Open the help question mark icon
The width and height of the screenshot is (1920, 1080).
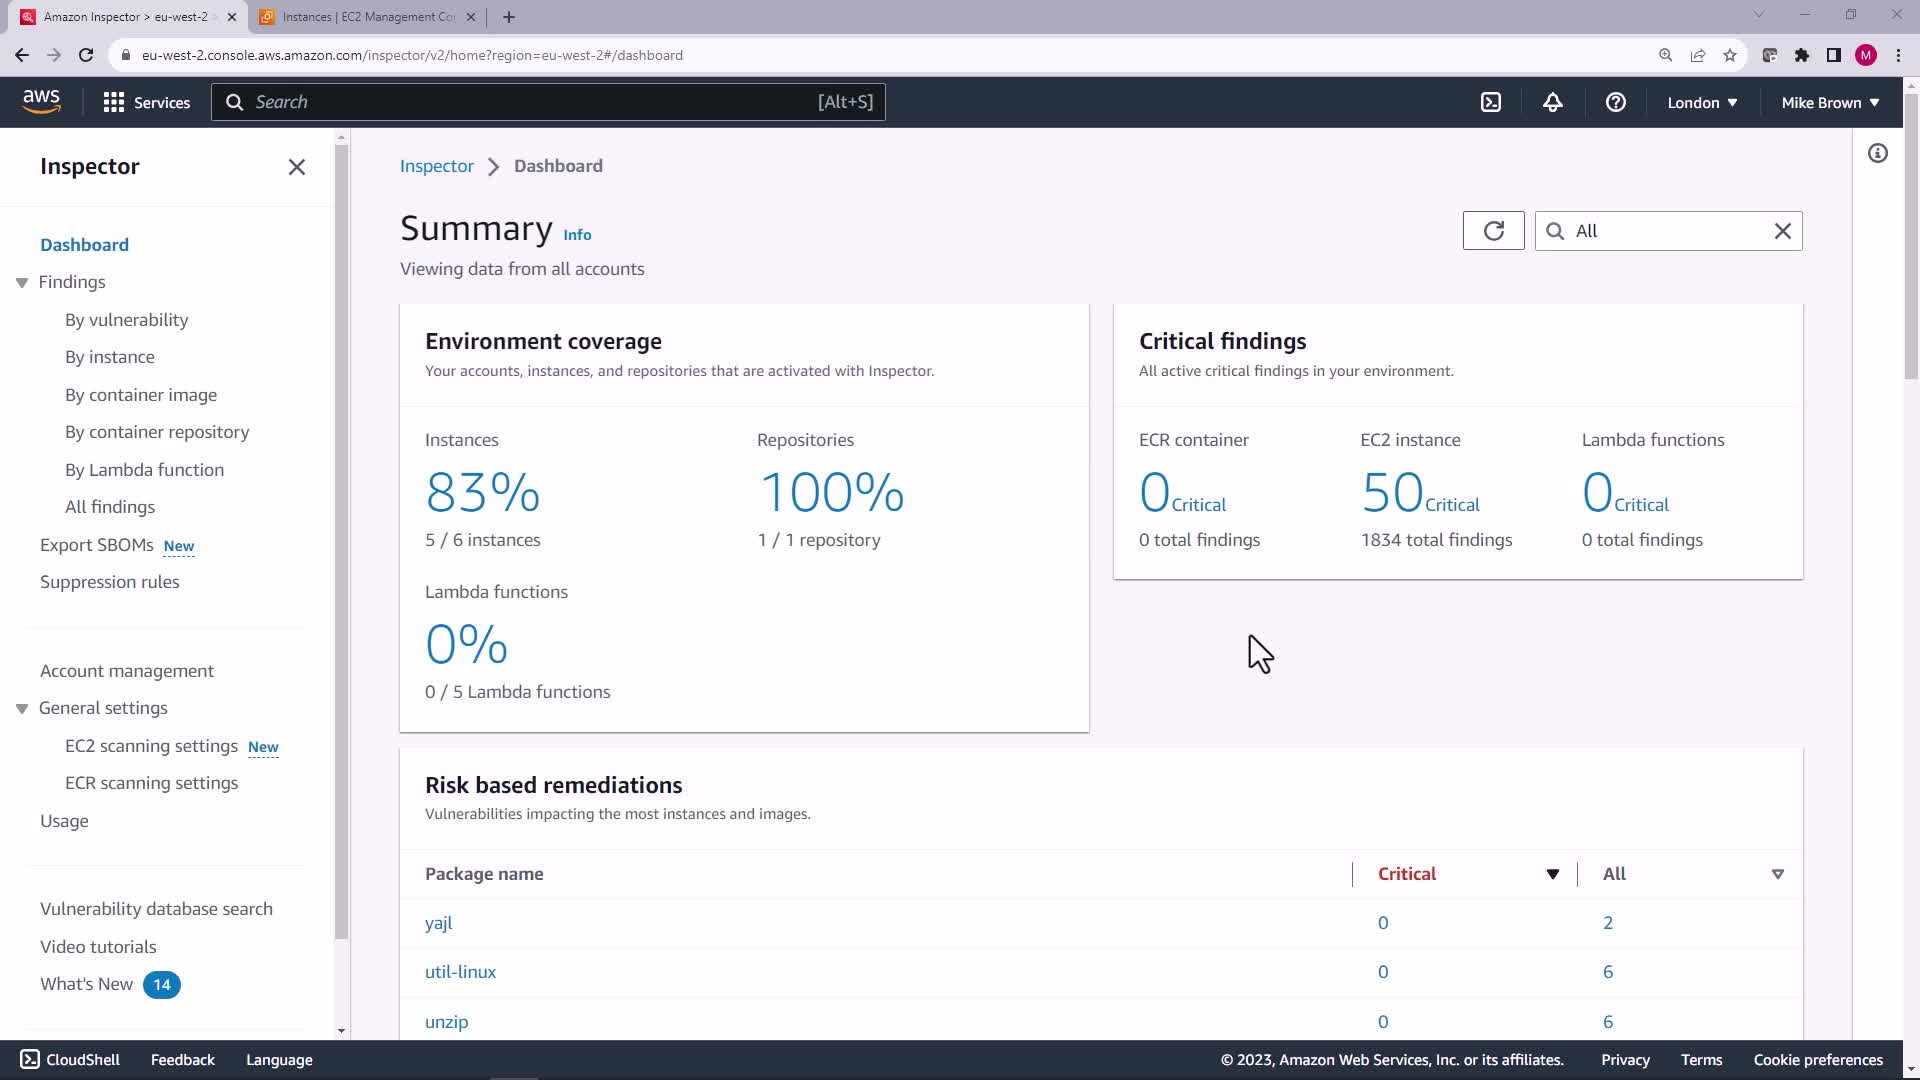(1615, 102)
